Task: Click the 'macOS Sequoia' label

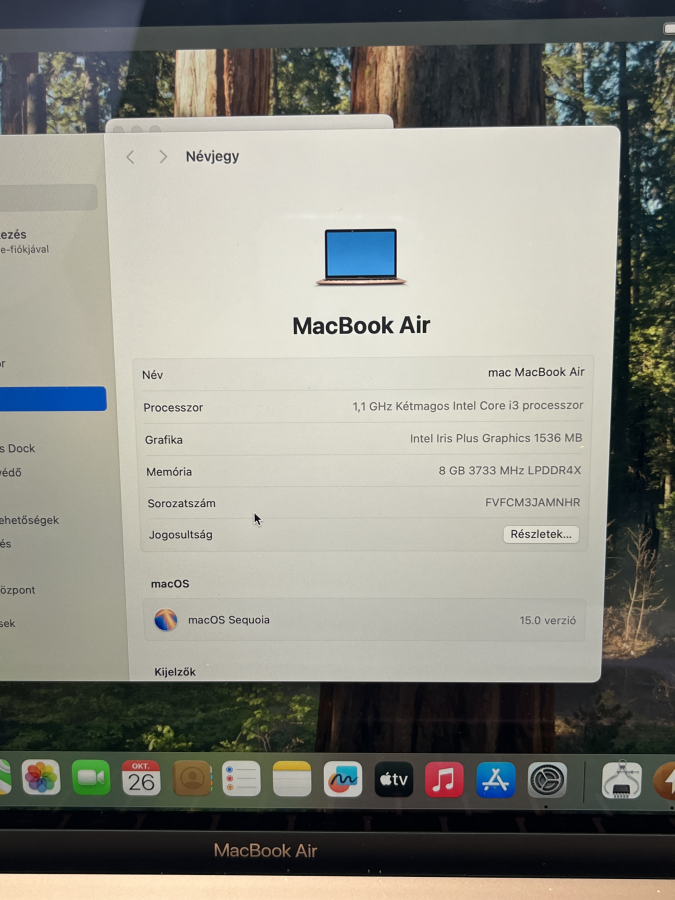Action: pyautogui.click(x=229, y=620)
